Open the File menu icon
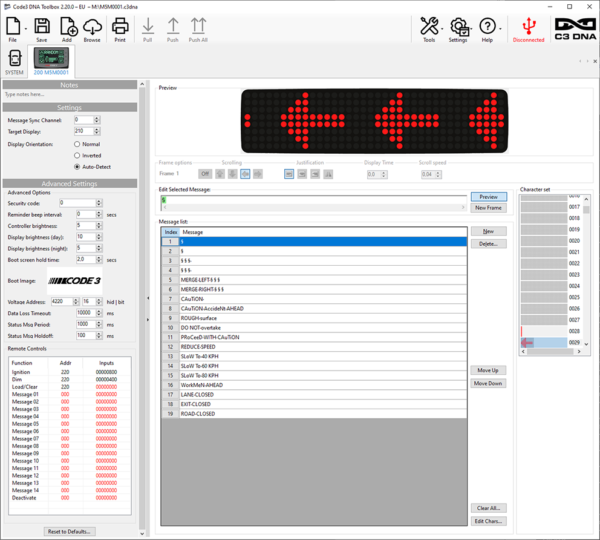Image resolution: width=600 pixels, height=540 pixels. [x=13, y=26]
